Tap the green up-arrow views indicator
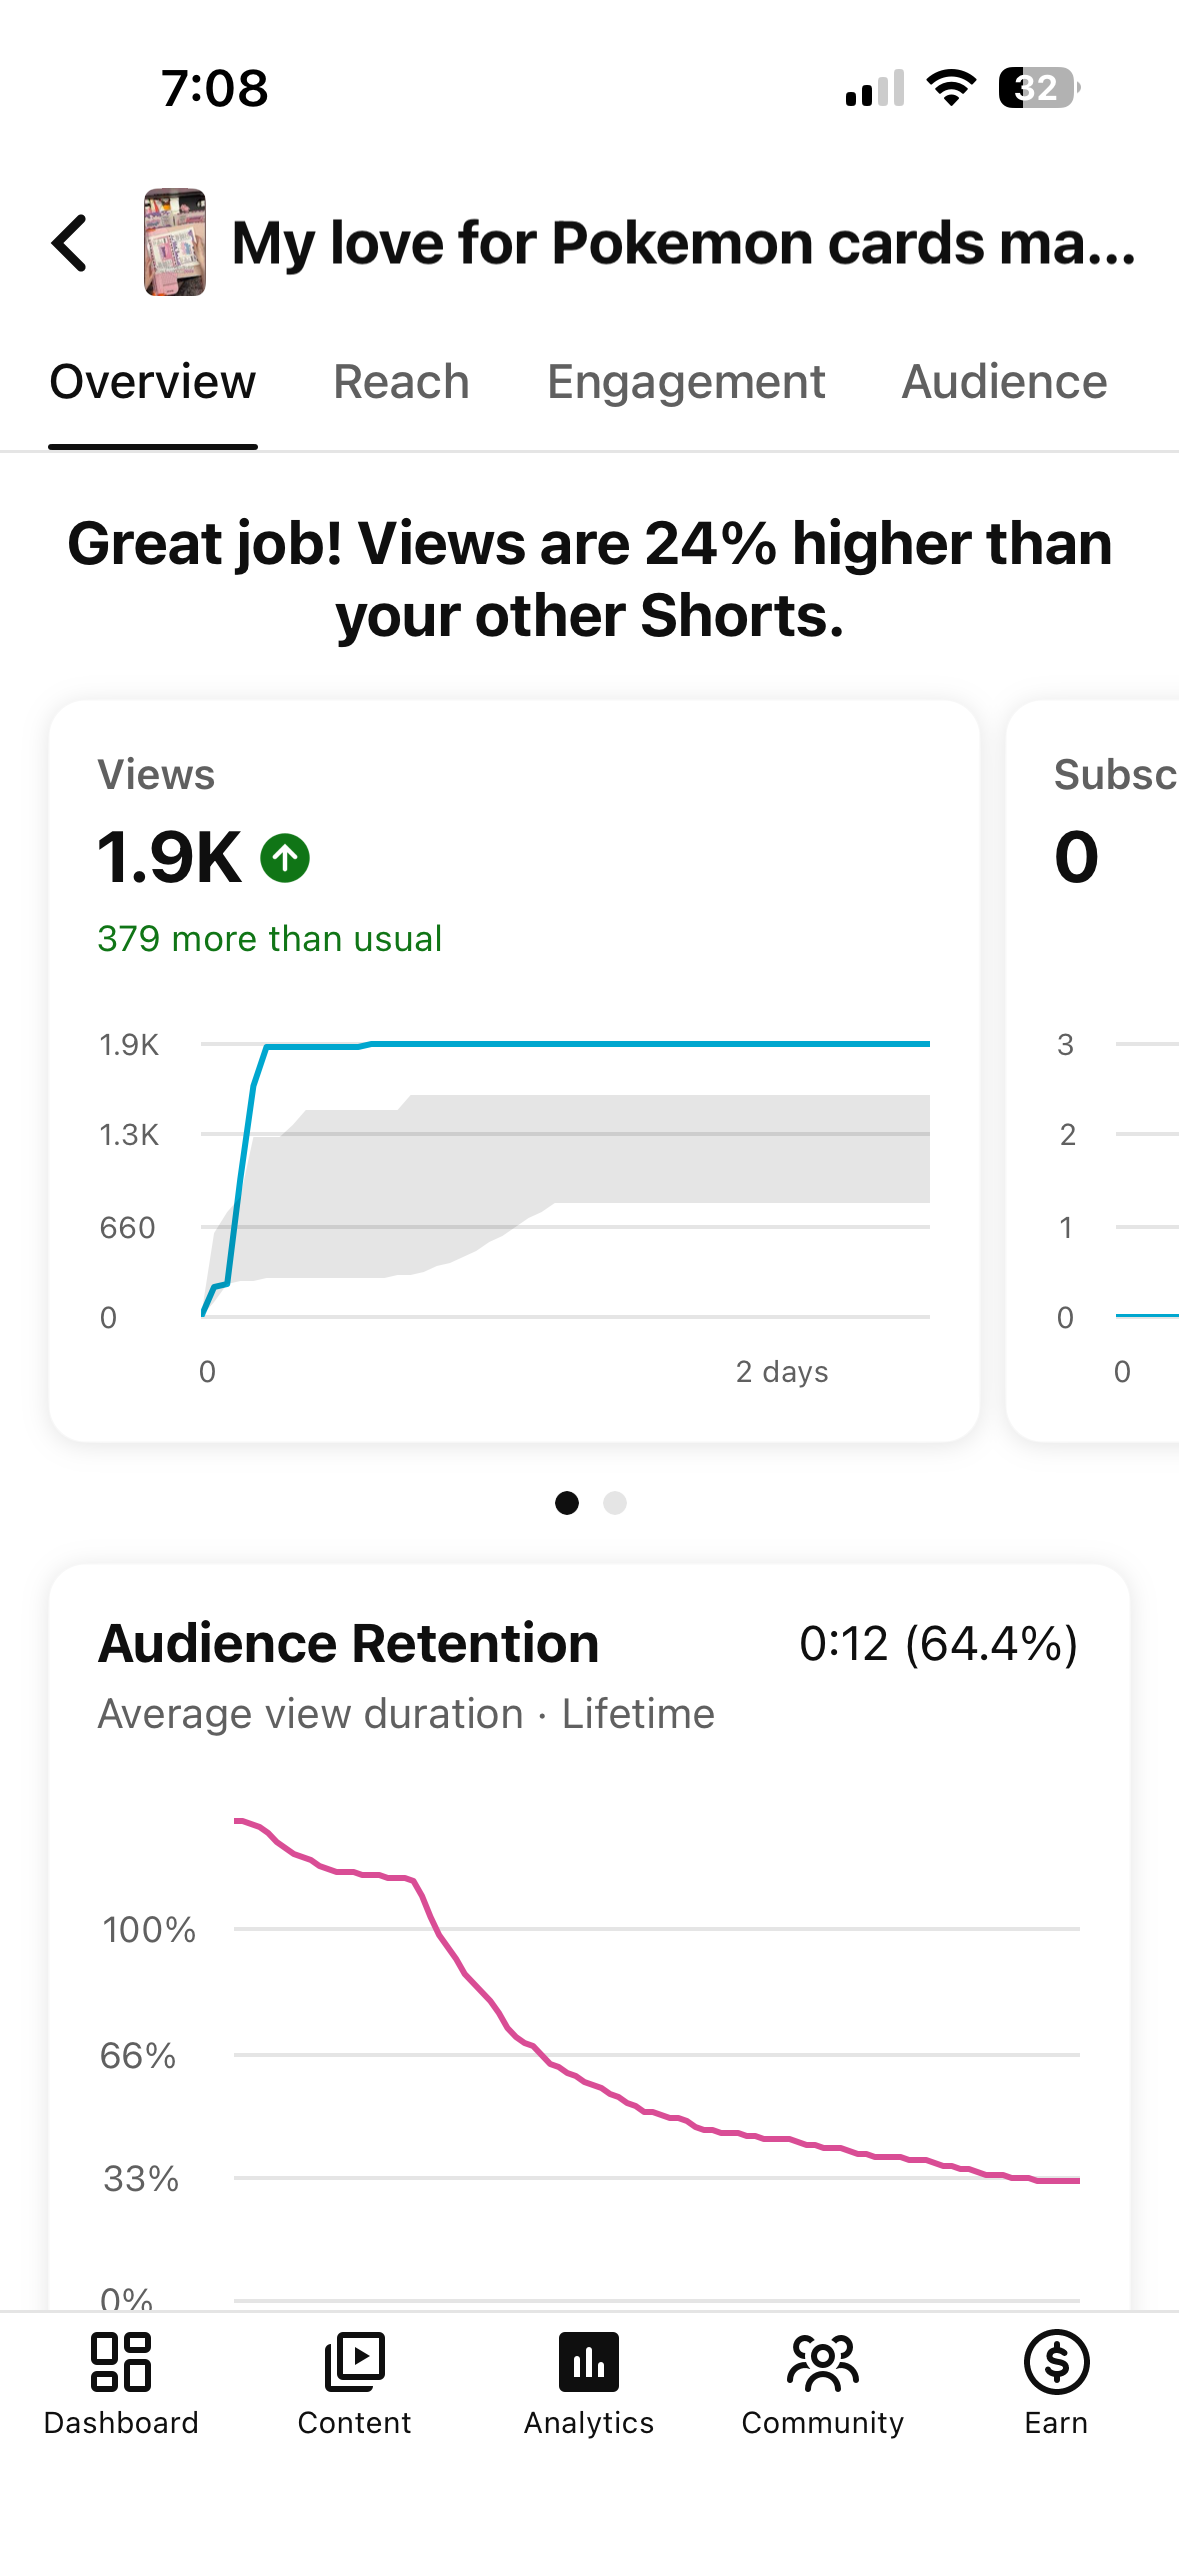 tap(285, 858)
